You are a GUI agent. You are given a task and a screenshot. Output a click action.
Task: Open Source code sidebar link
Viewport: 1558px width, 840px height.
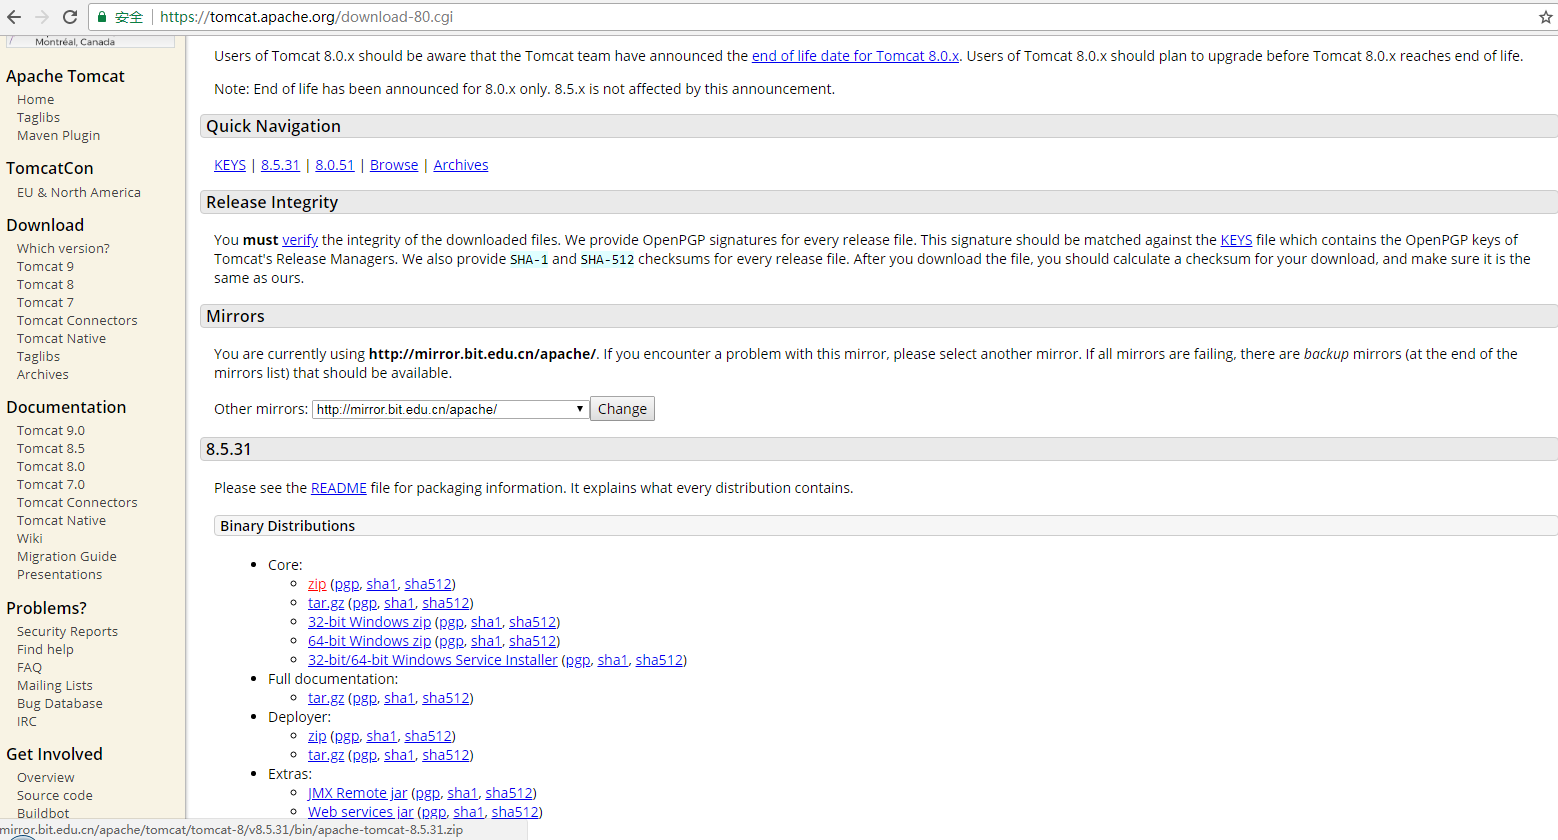pyautogui.click(x=55, y=795)
